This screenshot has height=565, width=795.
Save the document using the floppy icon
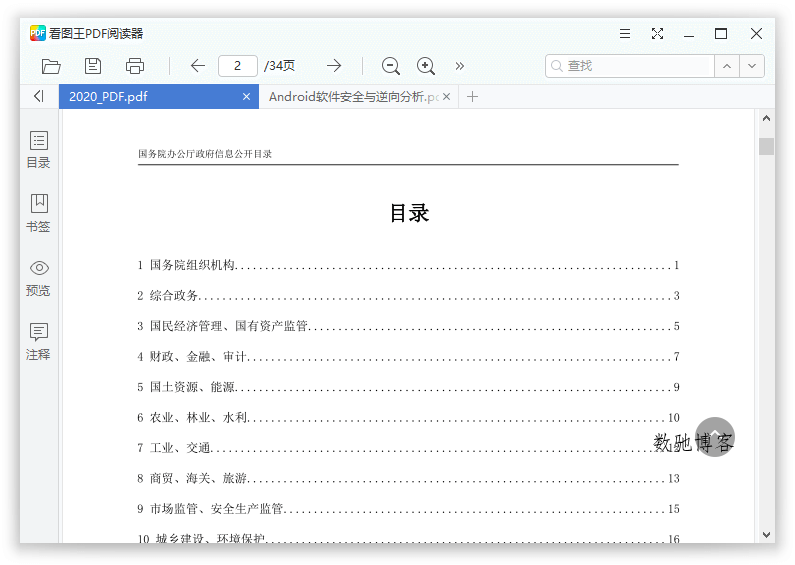pyautogui.click(x=93, y=66)
